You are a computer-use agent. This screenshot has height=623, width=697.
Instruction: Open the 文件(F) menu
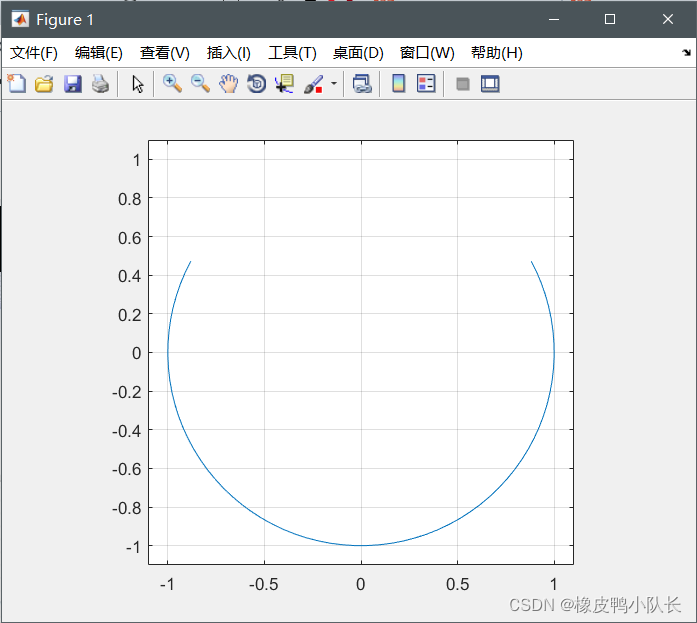[x=34, y=53]
